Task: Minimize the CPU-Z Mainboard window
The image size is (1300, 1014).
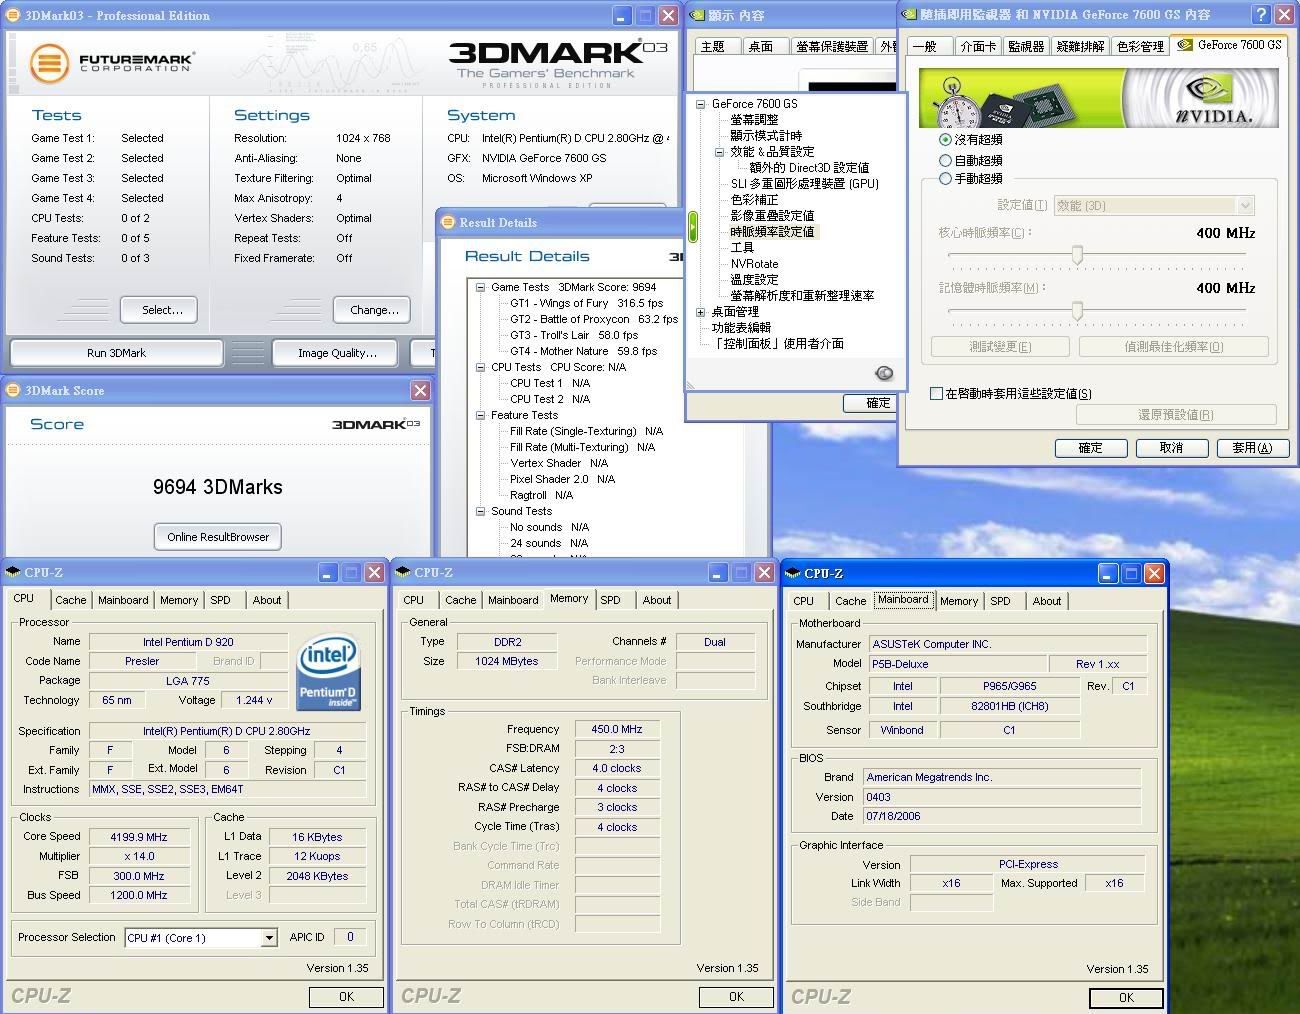Action: pyautogui.click(x=1107, y=573)
